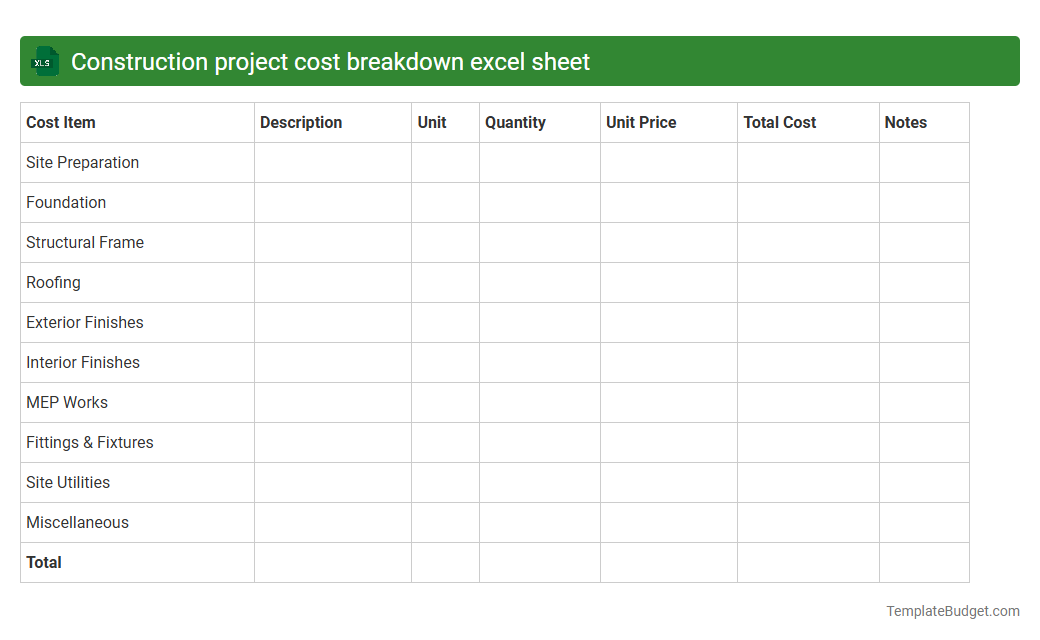The height and width of the screenshot is (640, 1040).
Task: Select the Notes column header
Action: click(x=906, y=122)
